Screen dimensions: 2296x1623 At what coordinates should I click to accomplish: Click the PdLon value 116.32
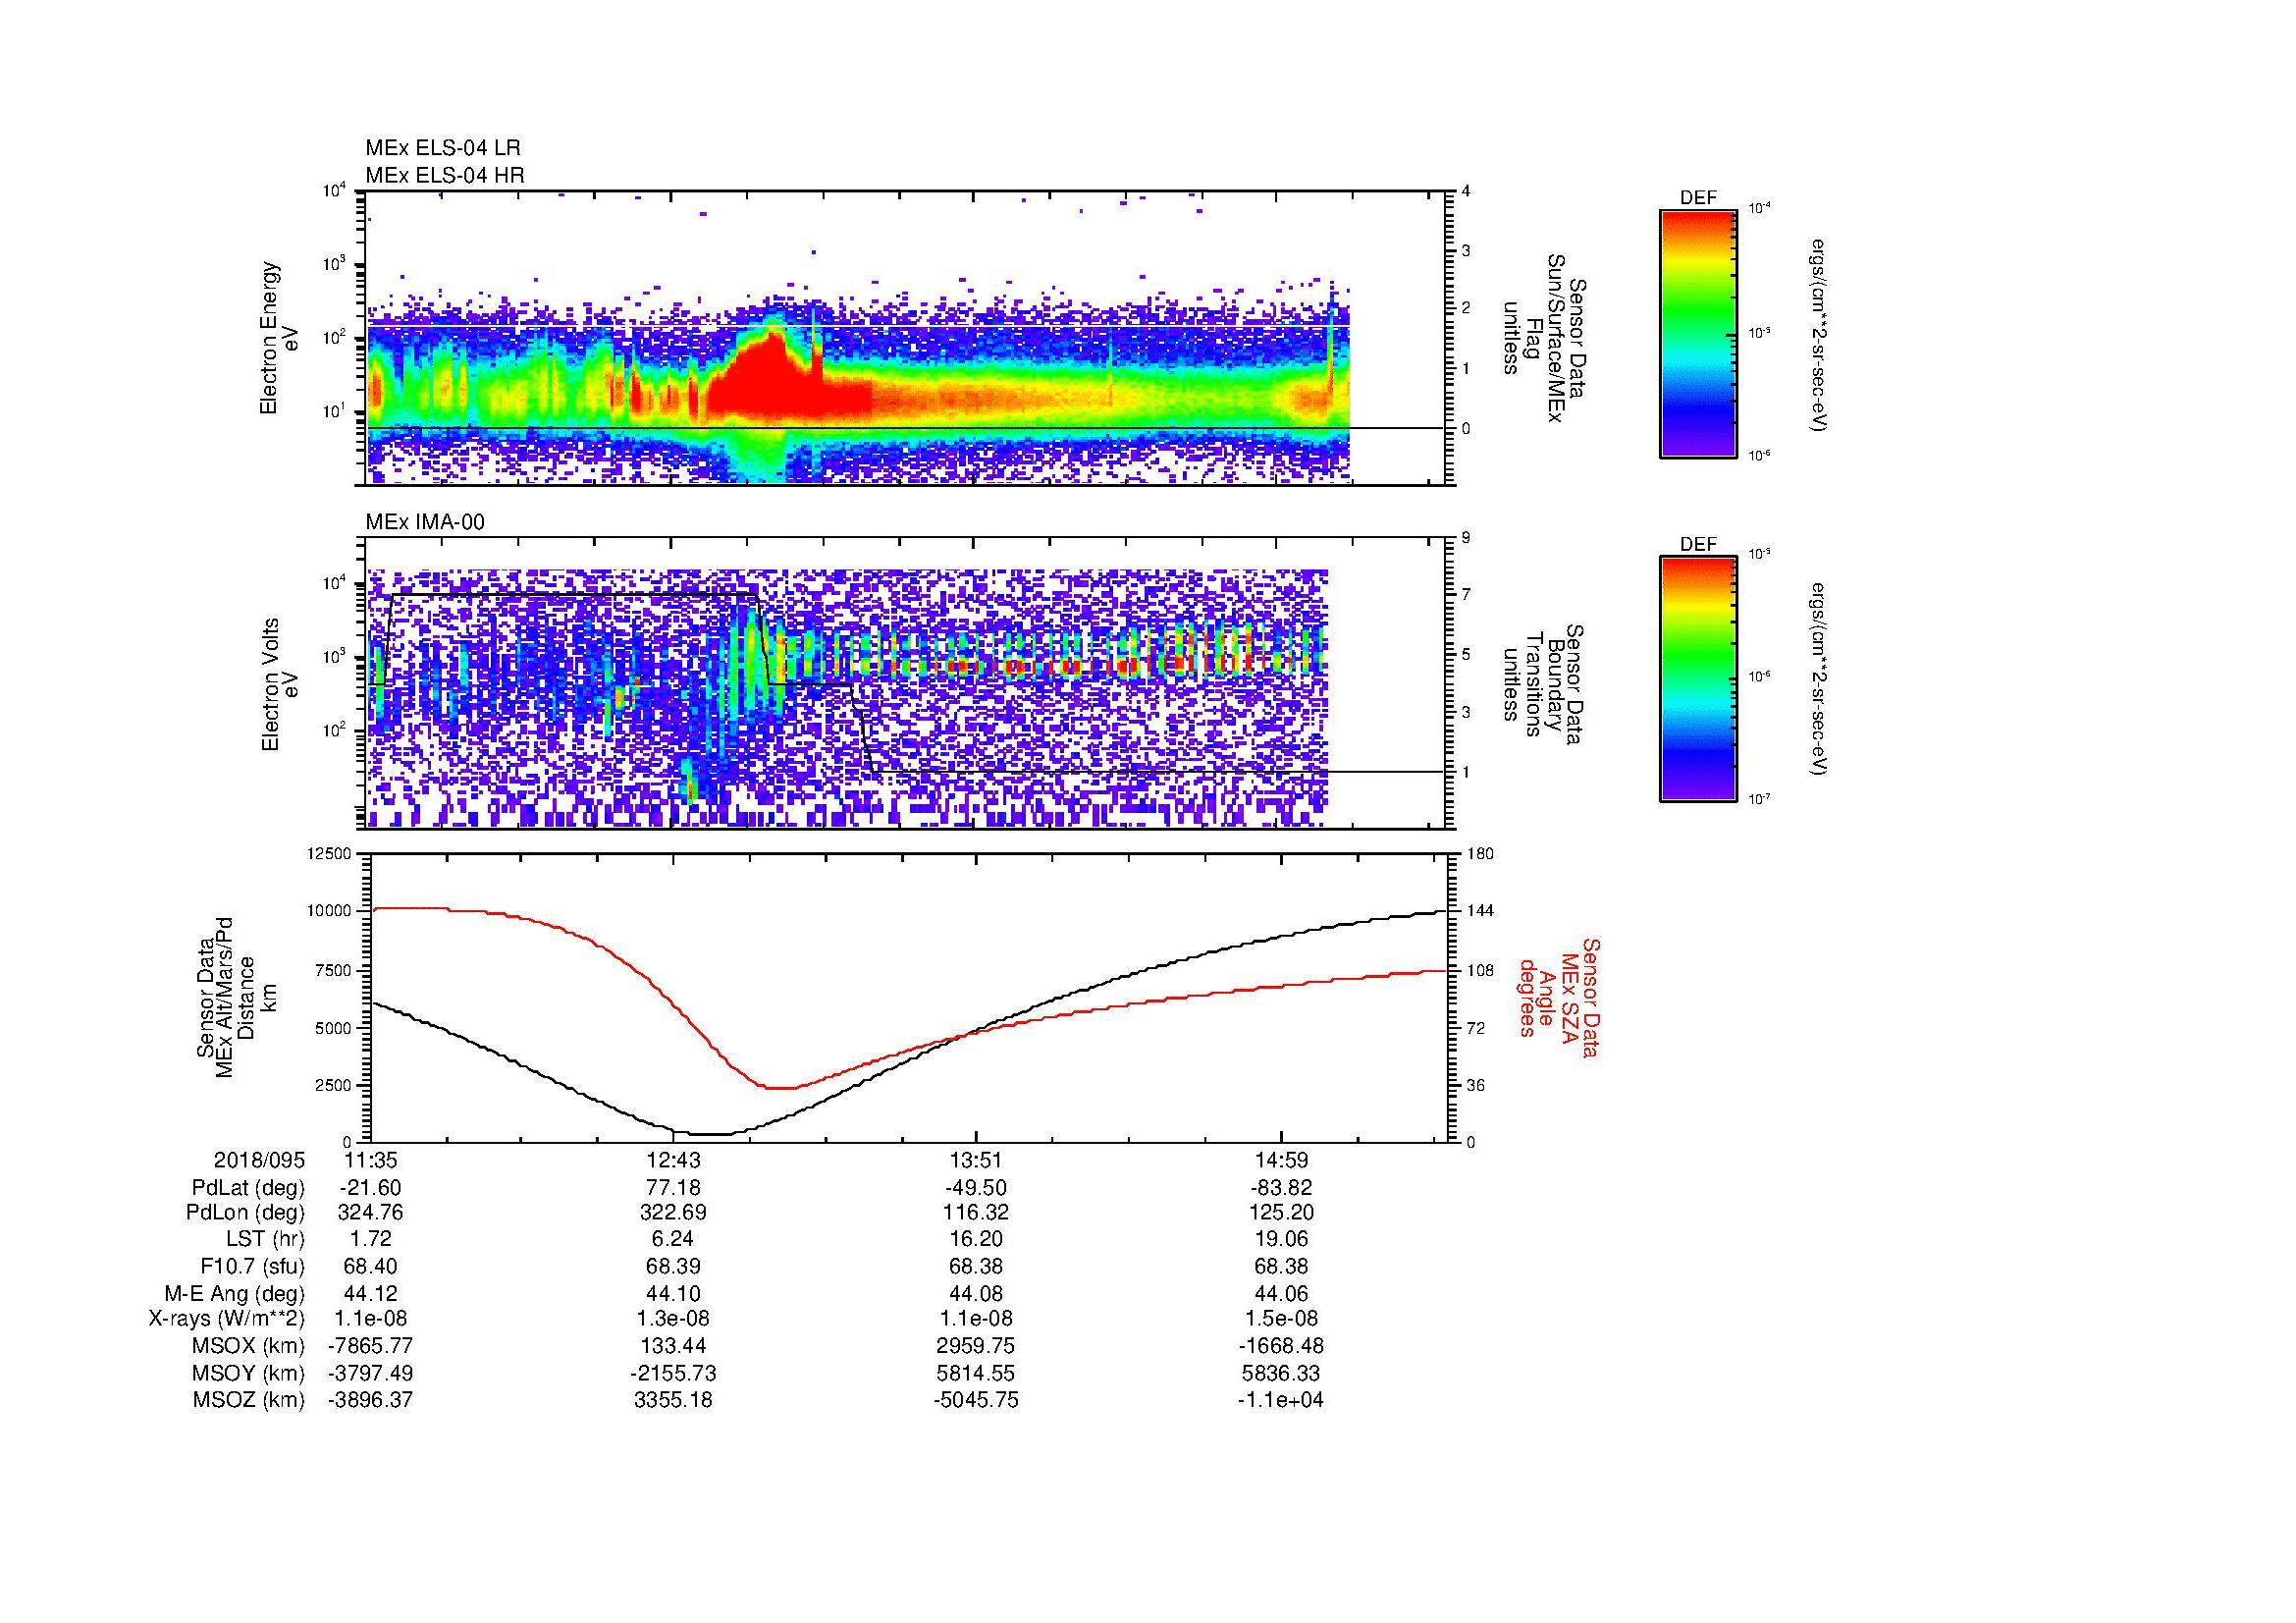(x=976, y=1213)
